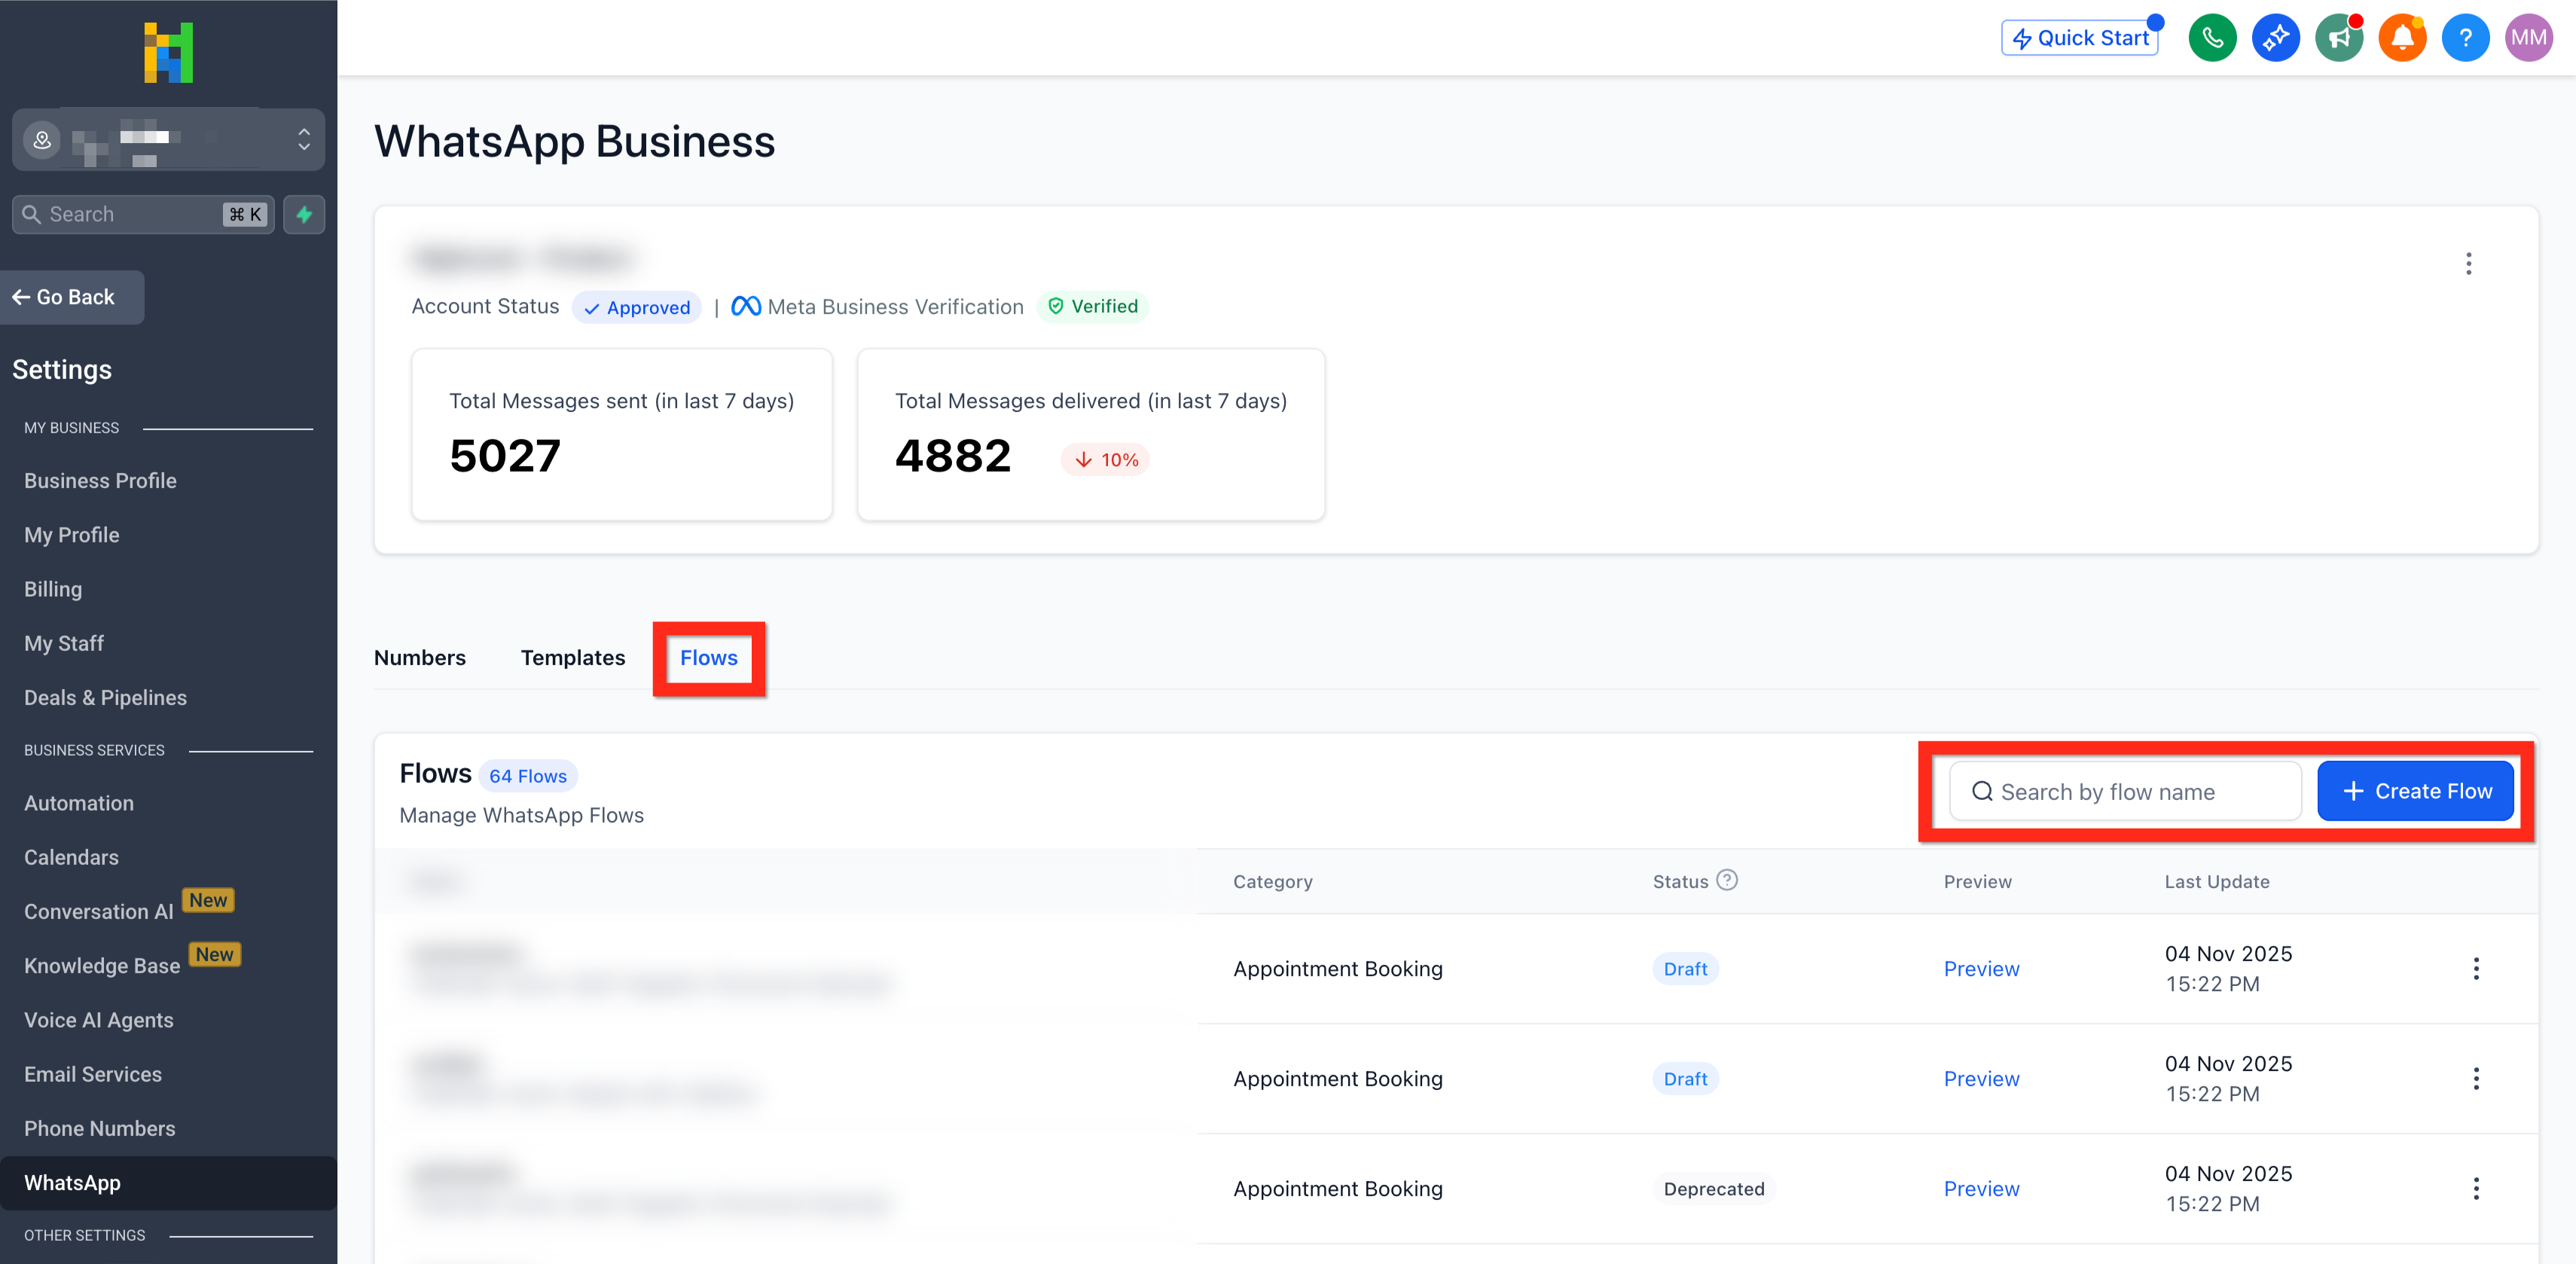Open the orange notifications bell
The image size is (2576, 1264).
[x=2401, y=38]
